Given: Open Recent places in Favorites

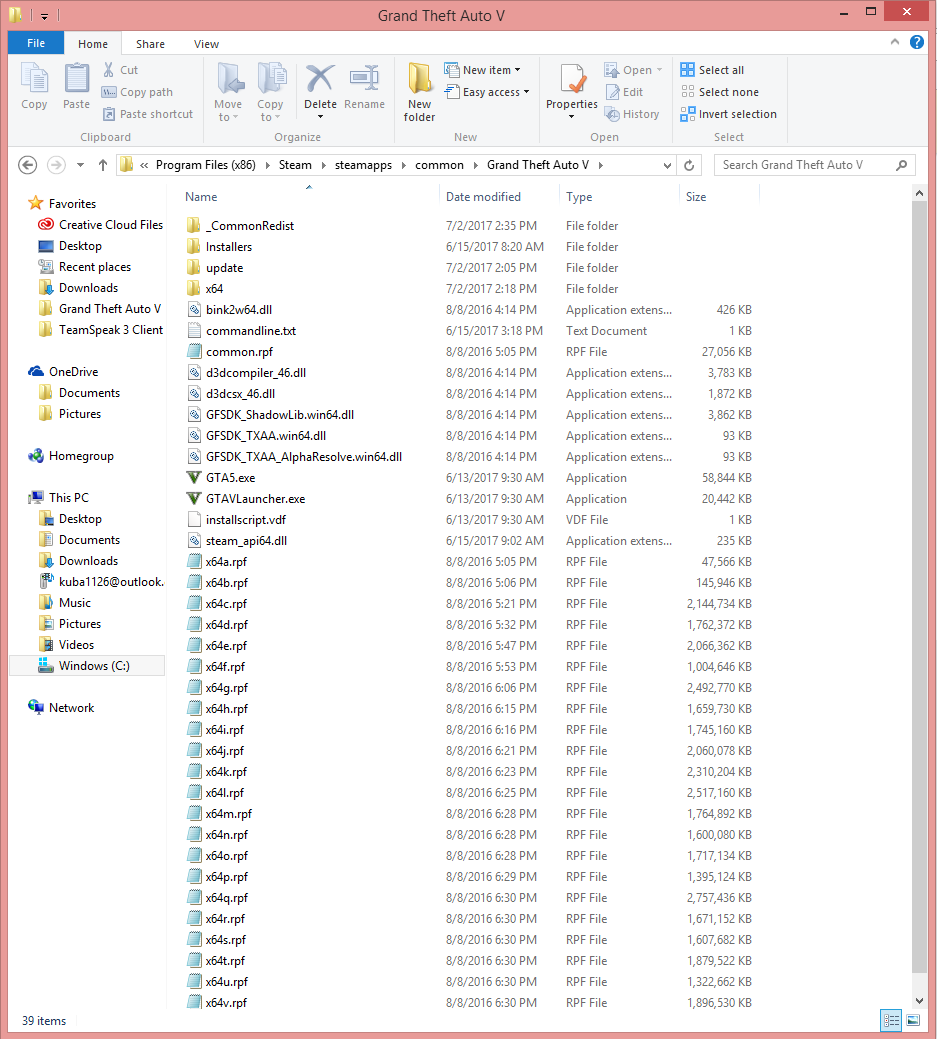Looking at the screenshot, I should pyautogui.click(x=84, y=266).
